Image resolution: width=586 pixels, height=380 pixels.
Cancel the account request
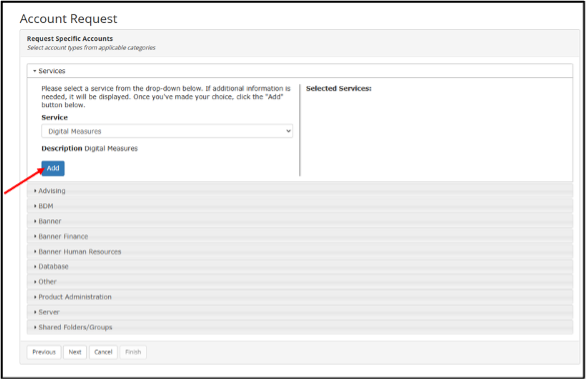click(x=103, y=352)
